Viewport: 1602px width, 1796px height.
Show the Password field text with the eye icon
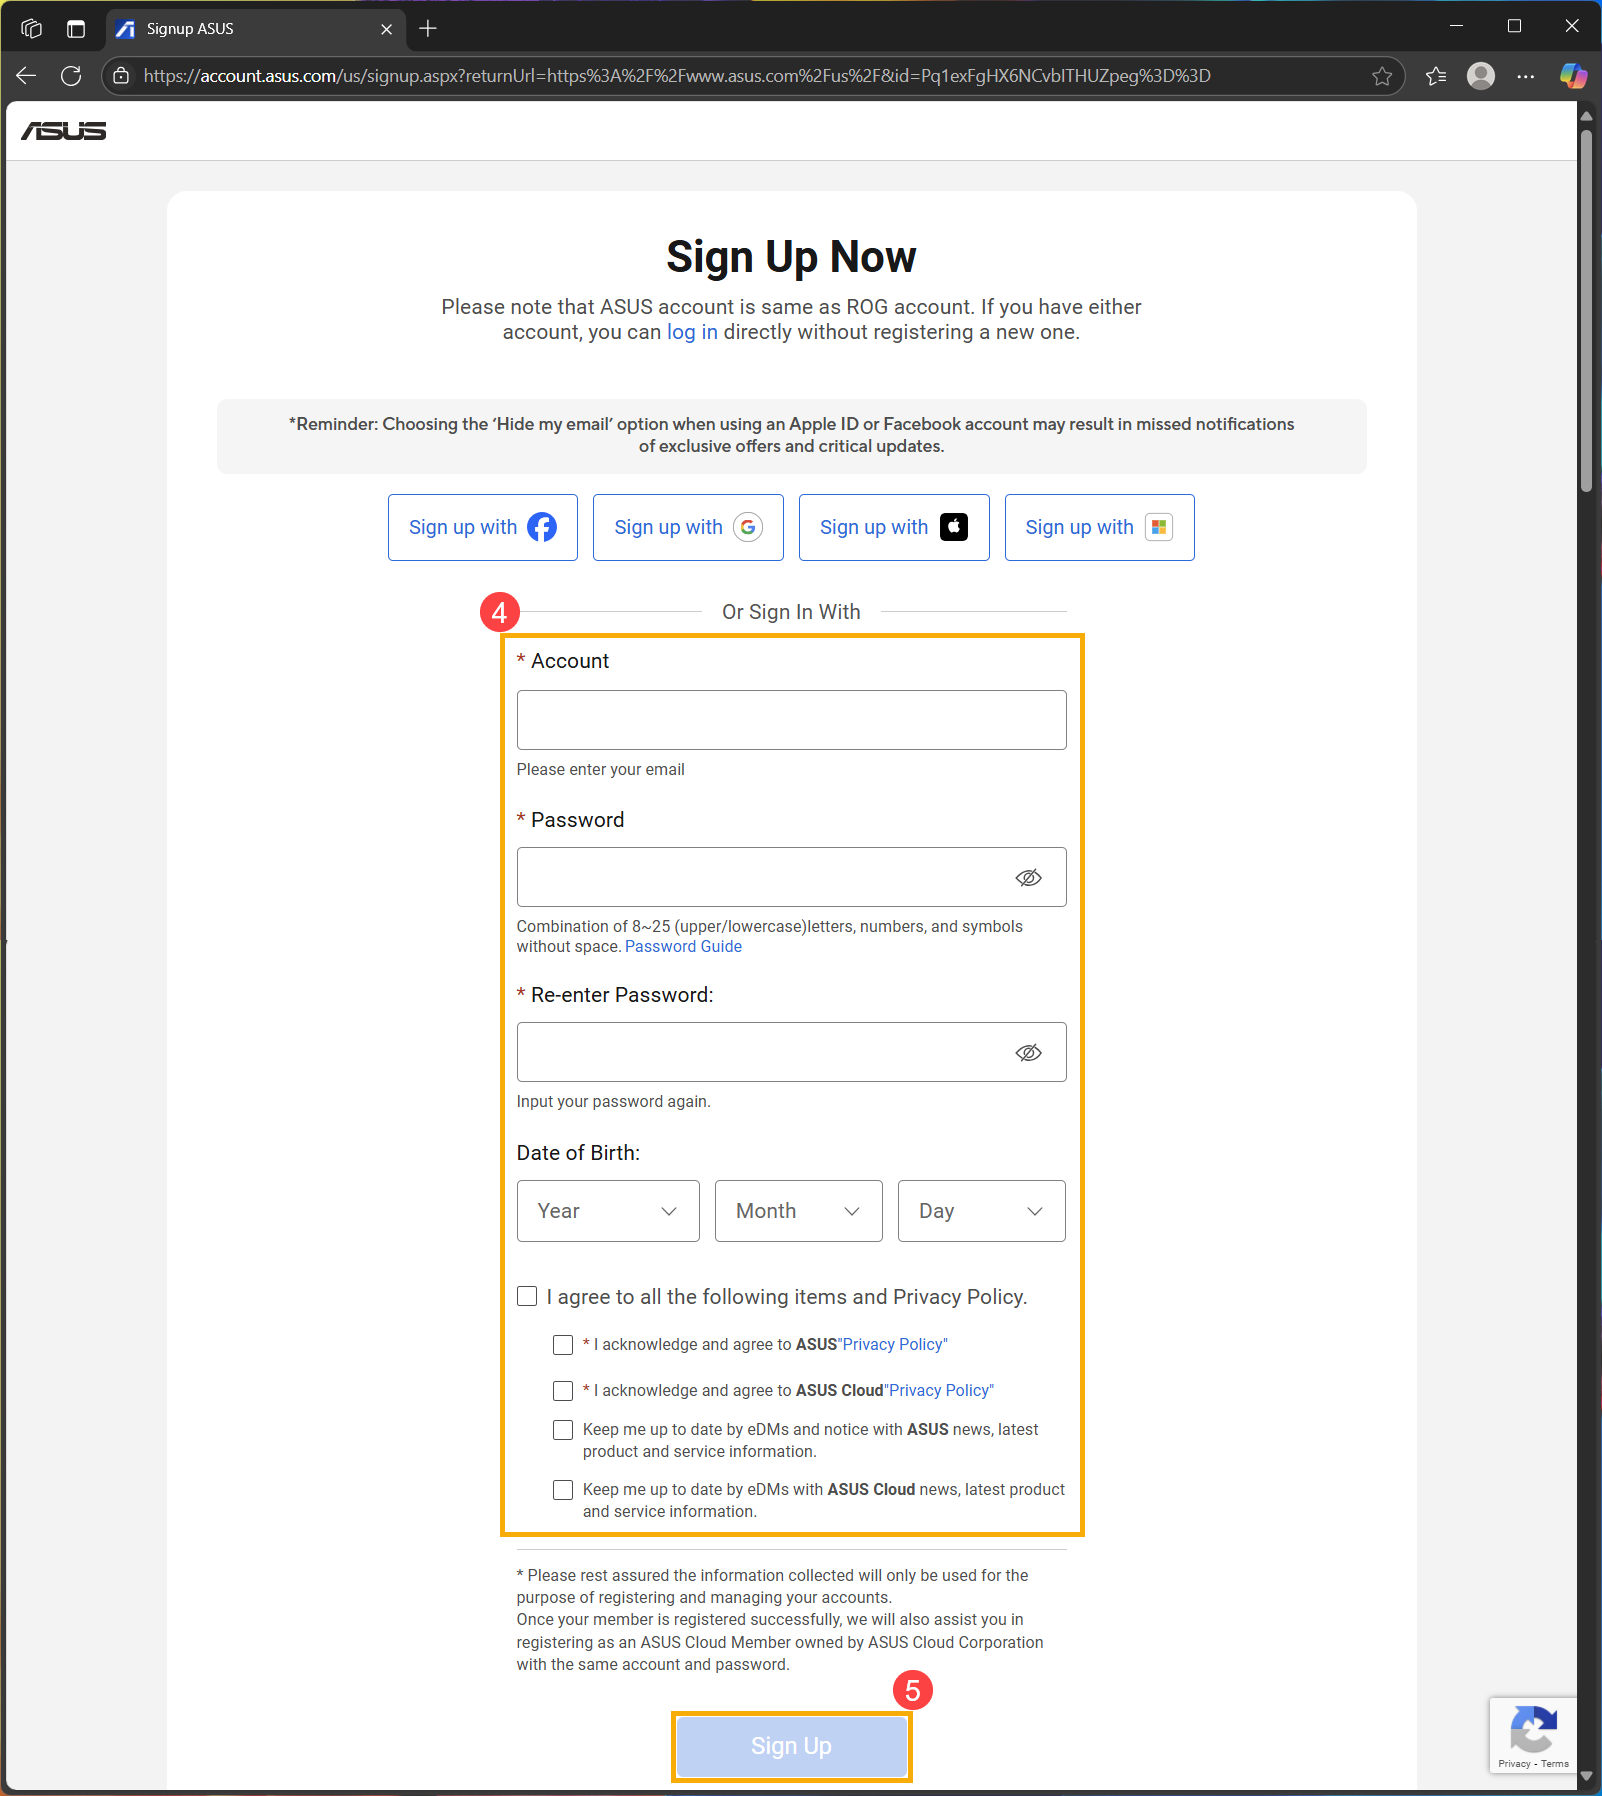coord(1029,878)
